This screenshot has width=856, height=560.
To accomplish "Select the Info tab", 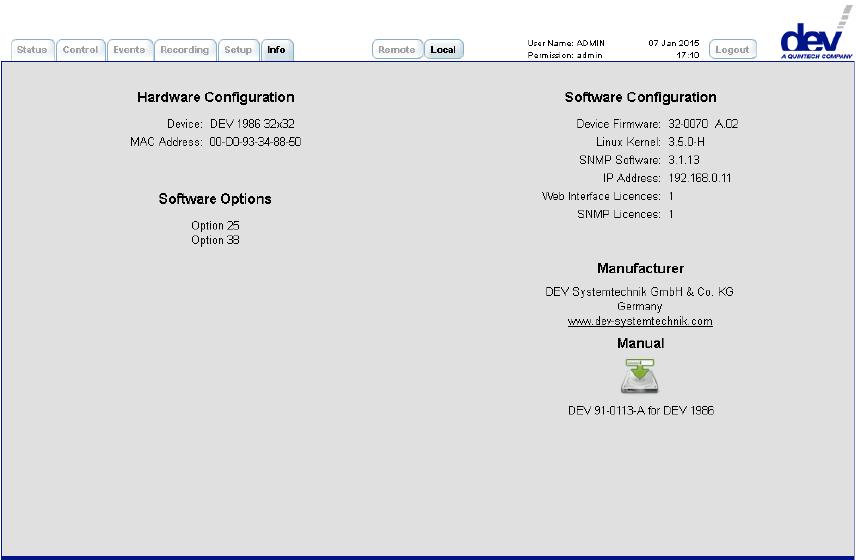I will tap(277, 50).
